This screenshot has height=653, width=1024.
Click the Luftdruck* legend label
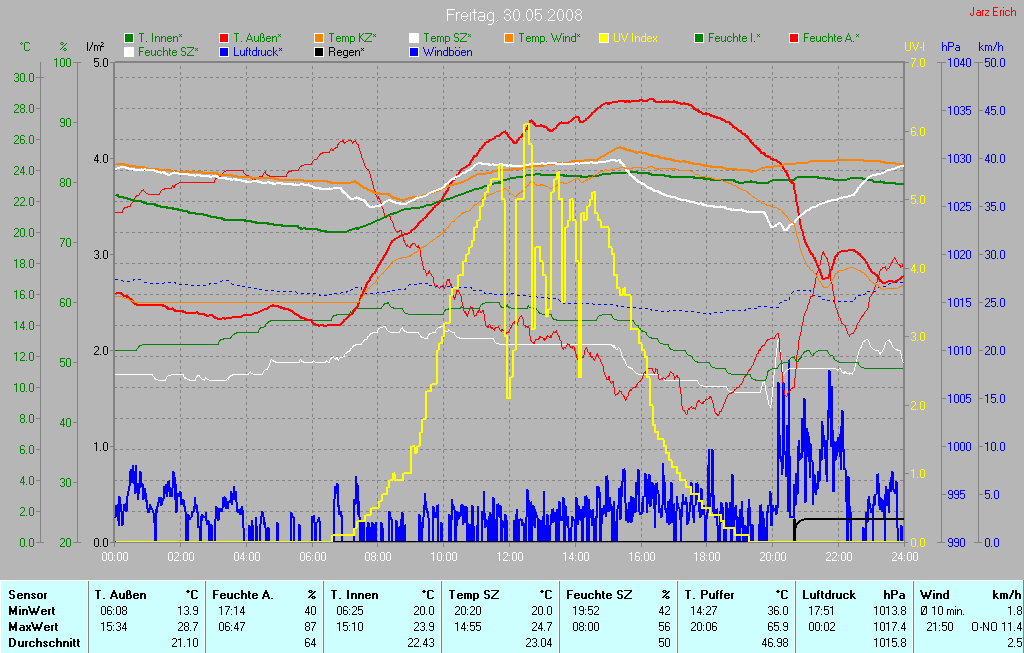(x=258, y=52)
